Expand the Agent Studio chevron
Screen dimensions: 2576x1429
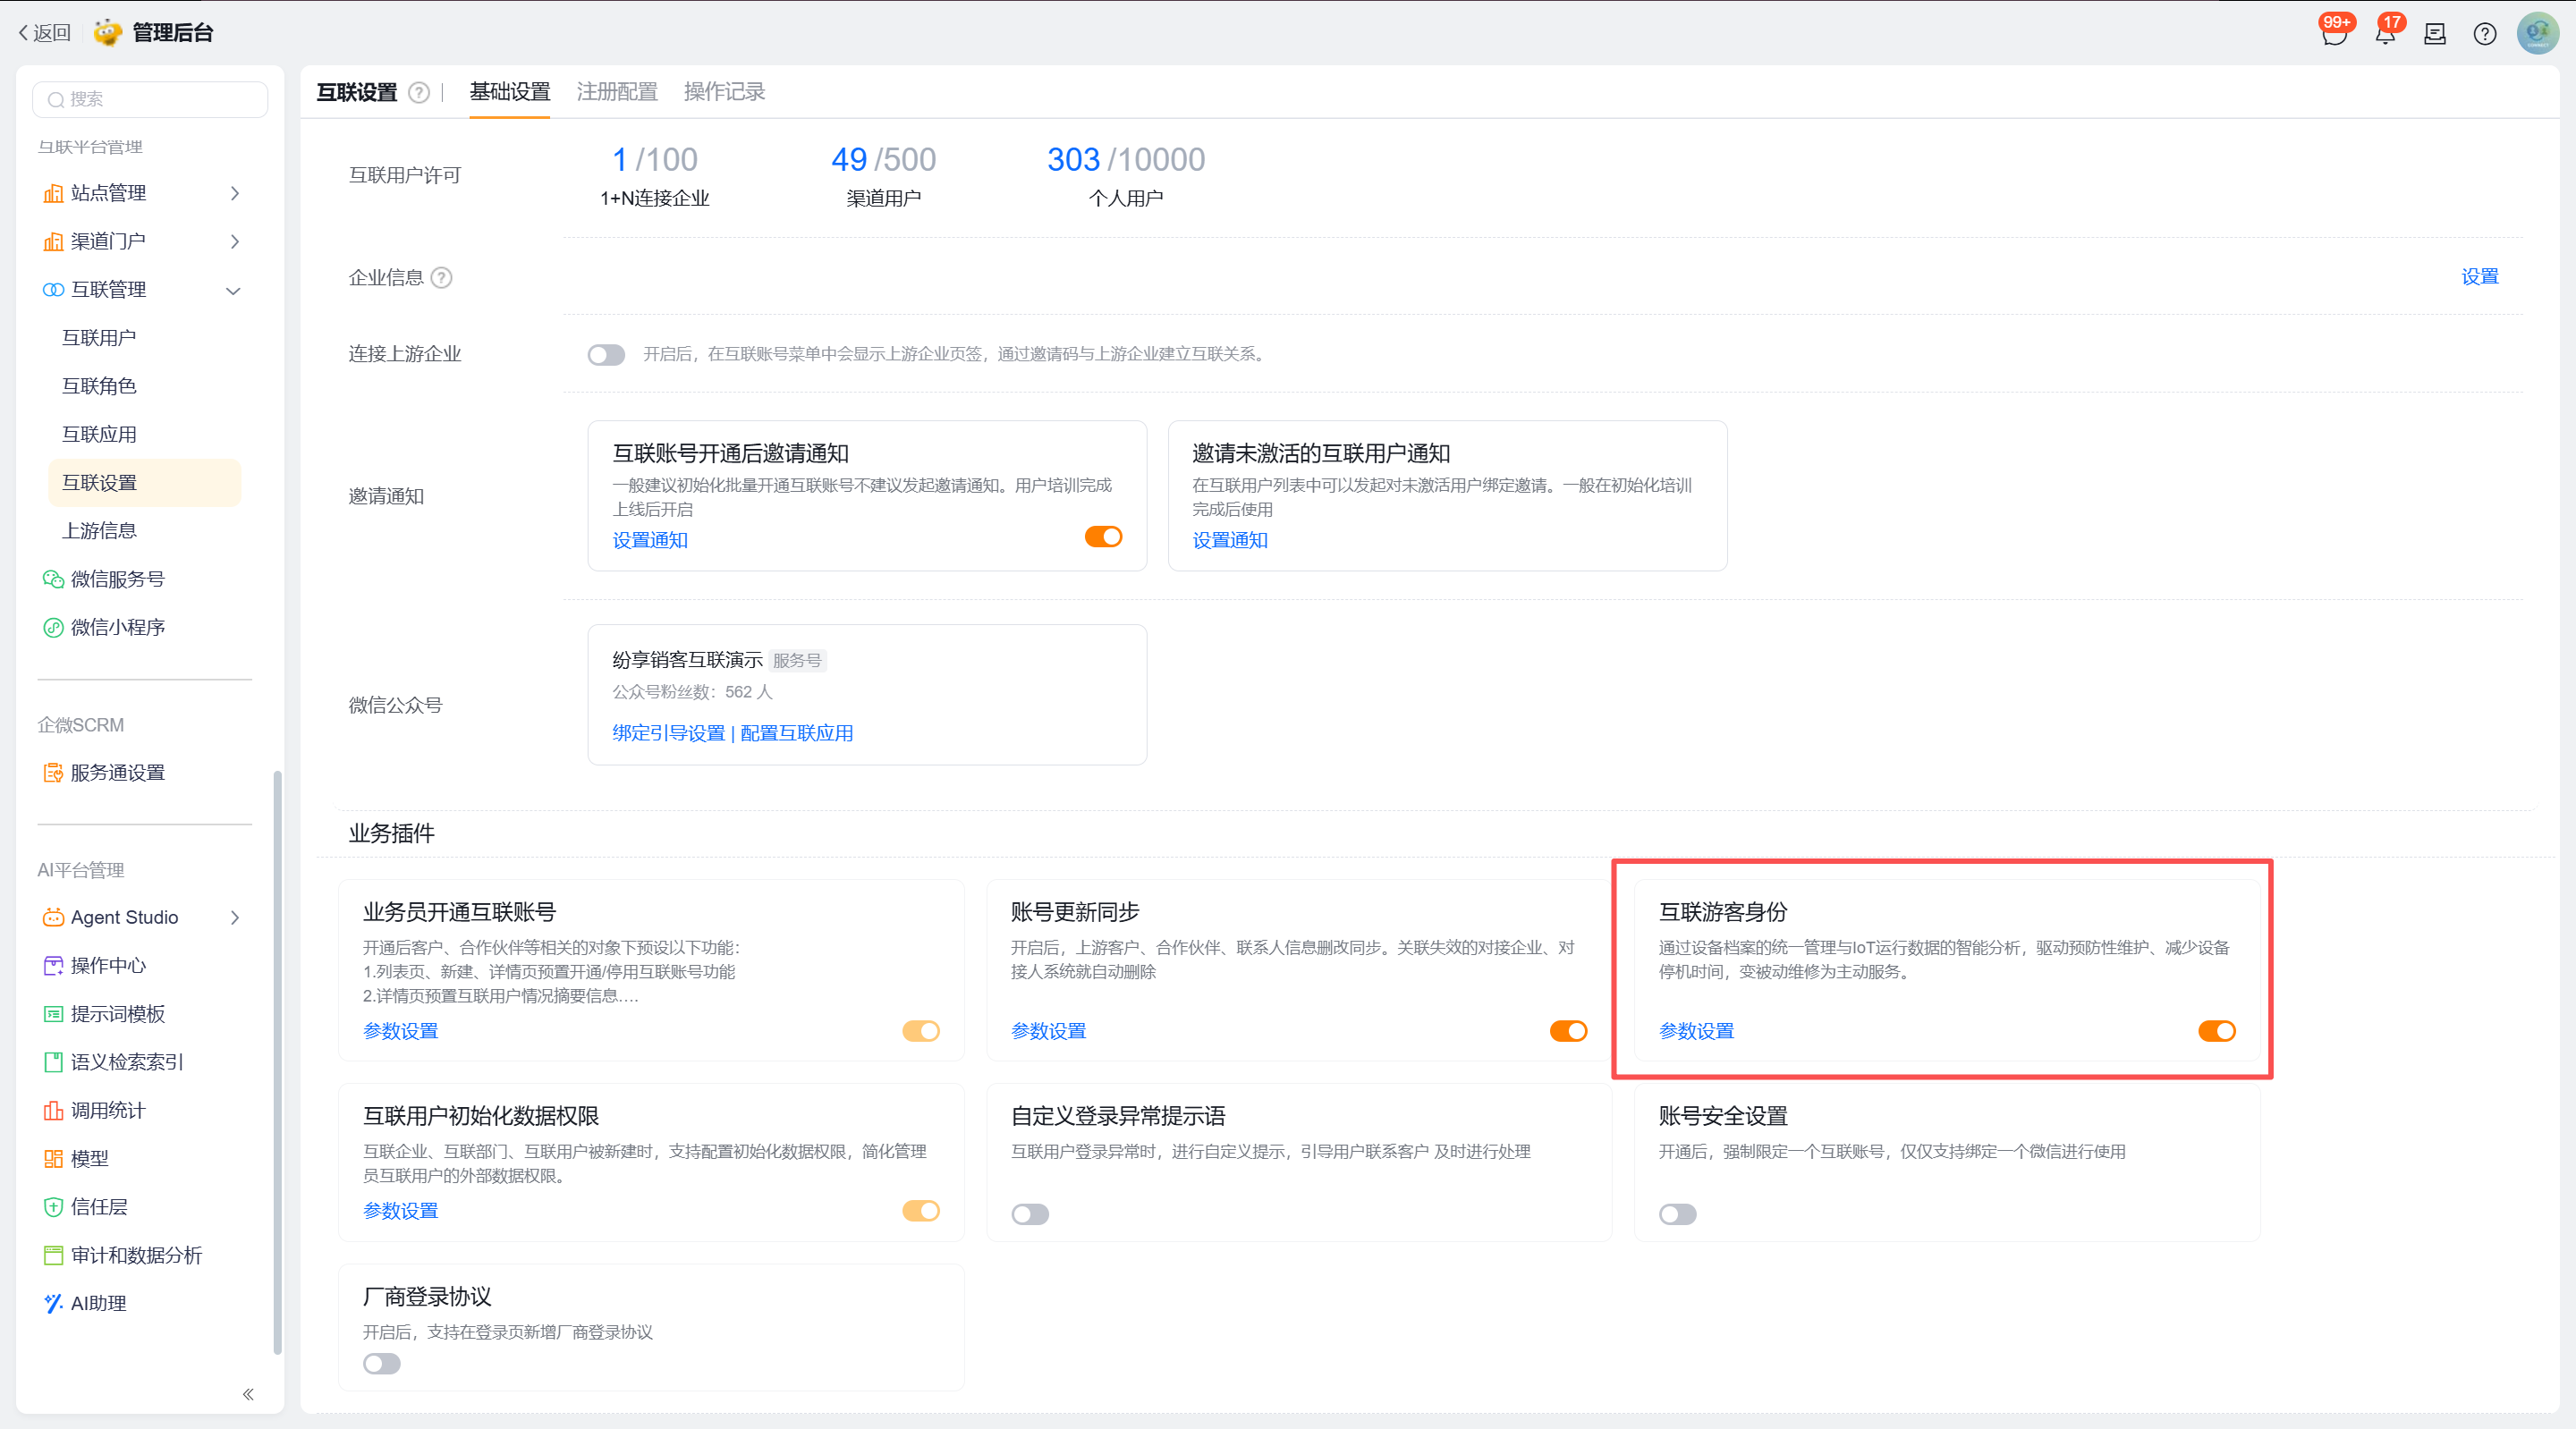[x=235, y=917]
